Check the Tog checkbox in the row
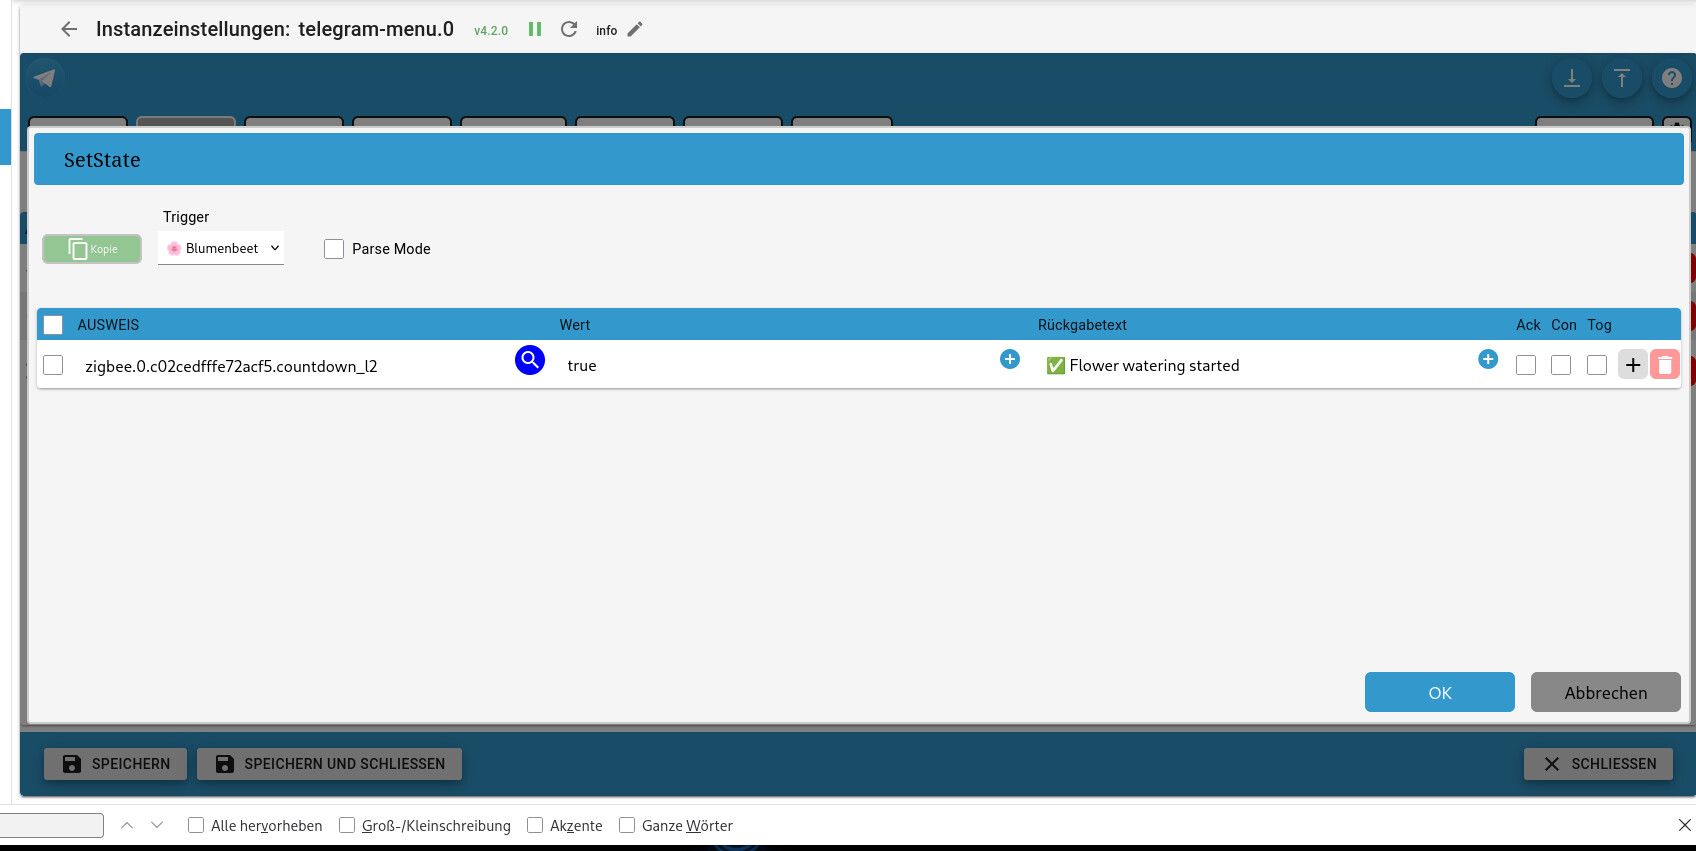 click(1597, 365)
